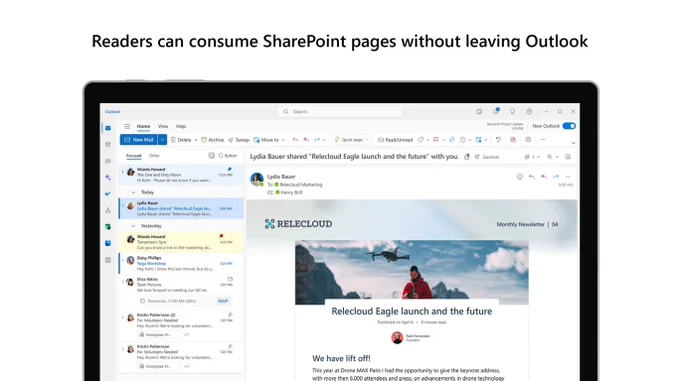The height and width of the screenshot is (381, 680).
Task: Click the New Mail button
Action: [139, 140]
